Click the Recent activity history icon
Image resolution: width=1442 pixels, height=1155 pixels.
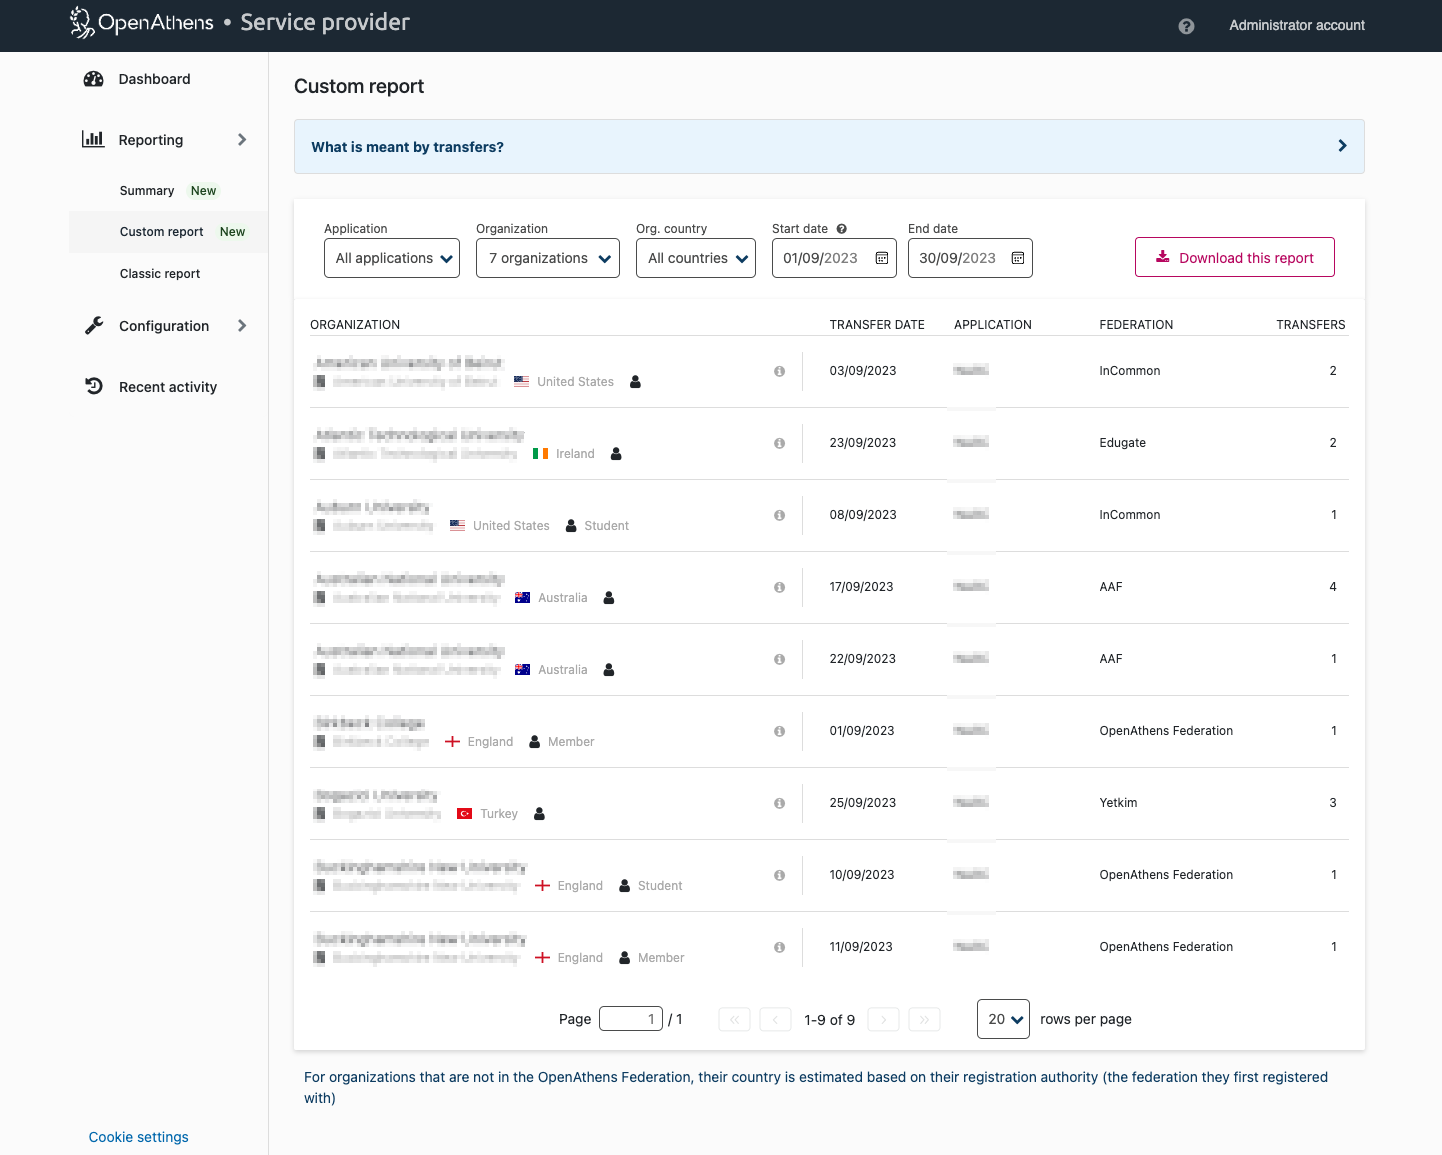pyautogui.click(x=94, y=386)
